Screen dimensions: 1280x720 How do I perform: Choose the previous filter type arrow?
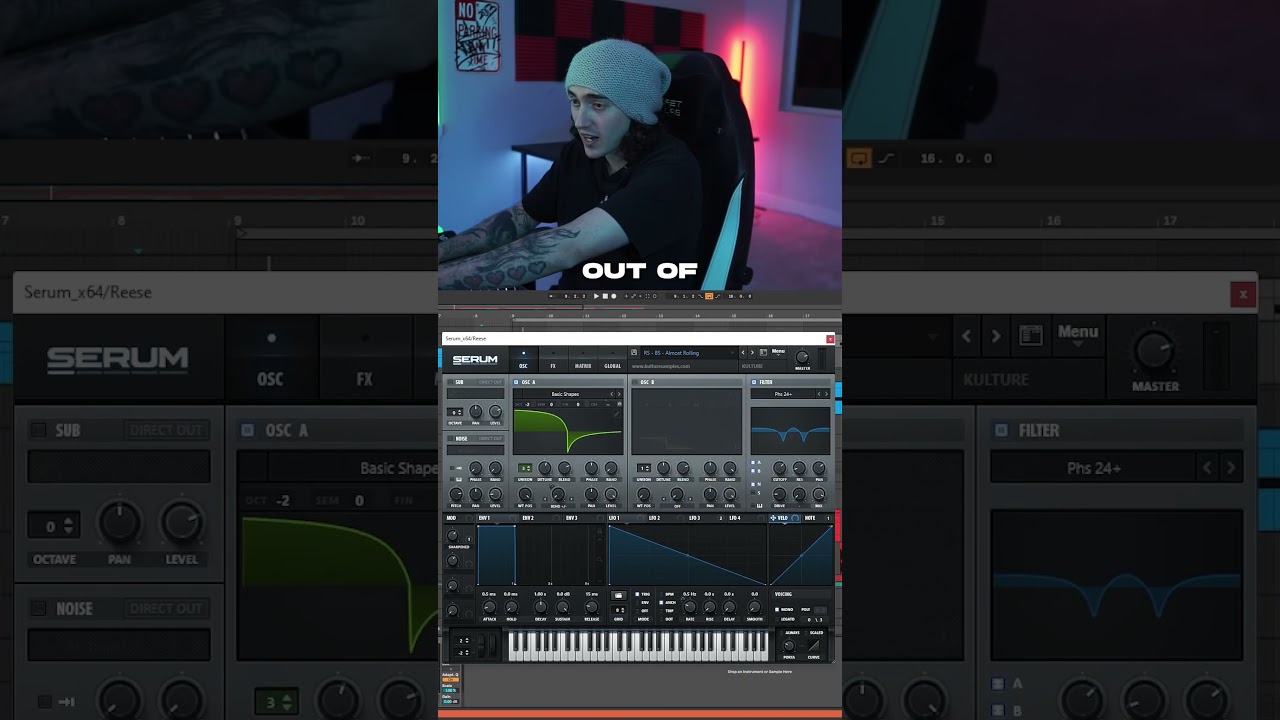(819, 394)
